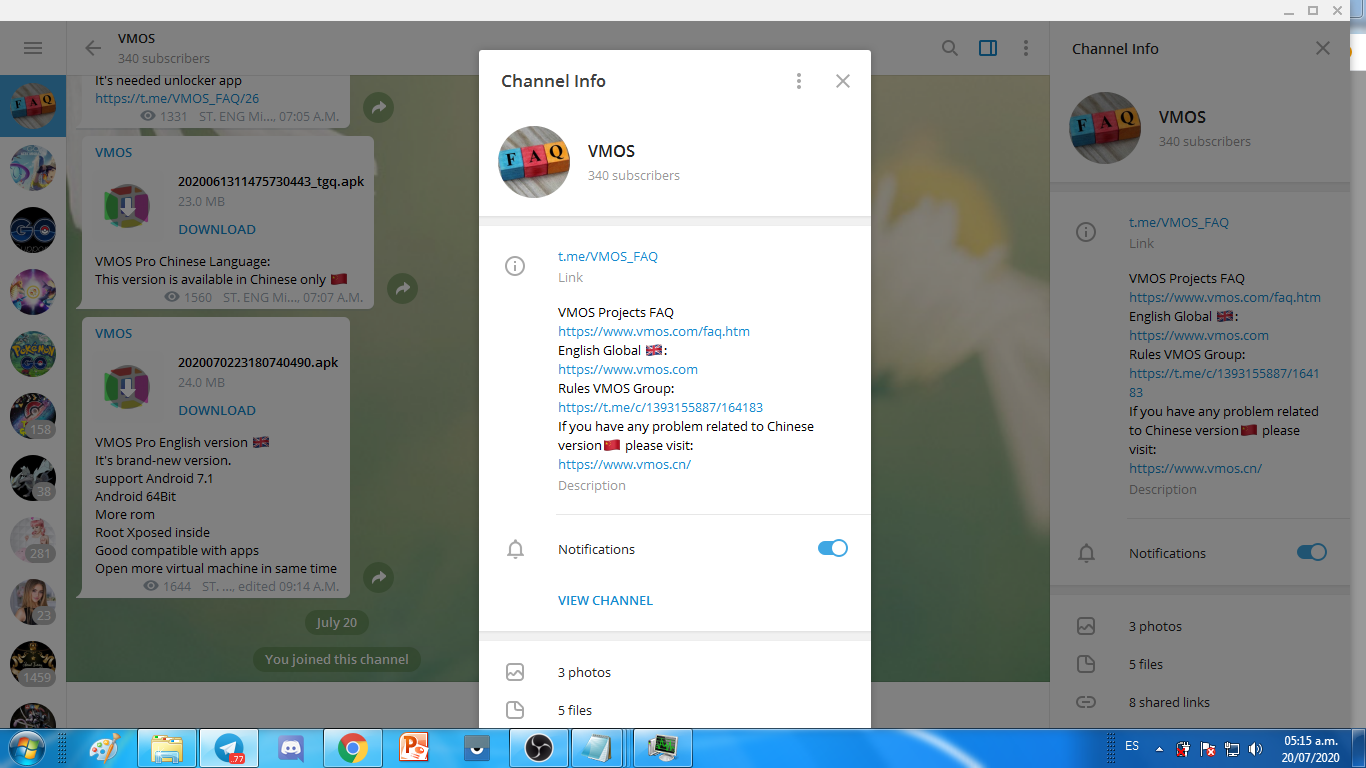Forward the unlocker app message
Image resolution: width=1366 pixels, height=768 pixels.
tap(378, 107)
